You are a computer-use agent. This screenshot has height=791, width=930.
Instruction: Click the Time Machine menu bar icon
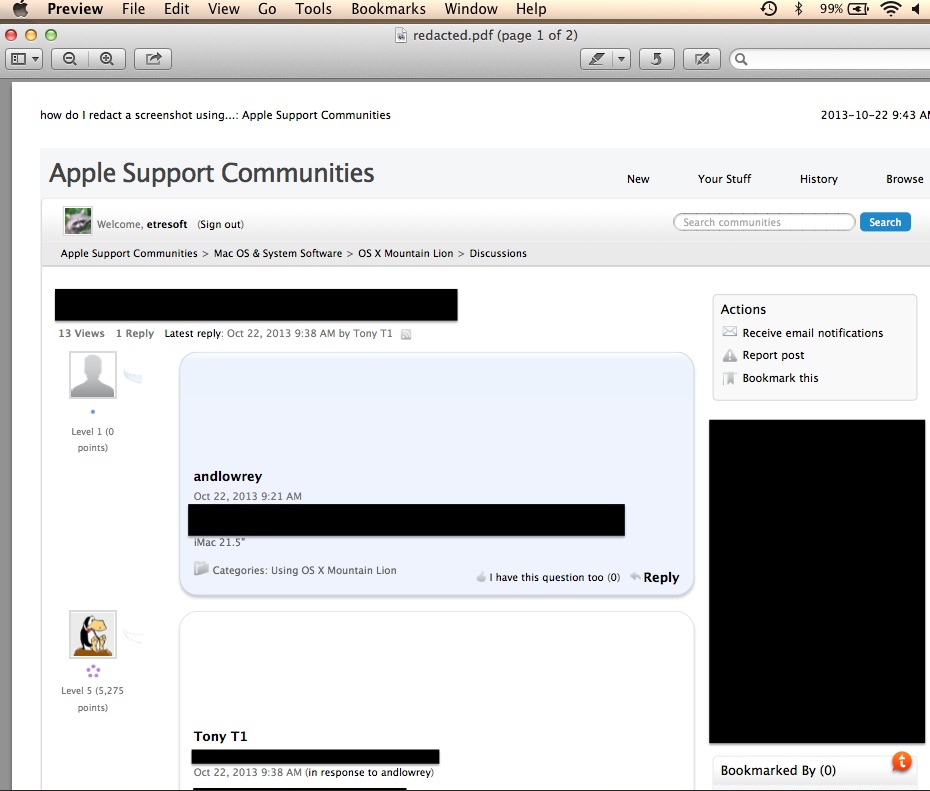[x=769, y=9]
